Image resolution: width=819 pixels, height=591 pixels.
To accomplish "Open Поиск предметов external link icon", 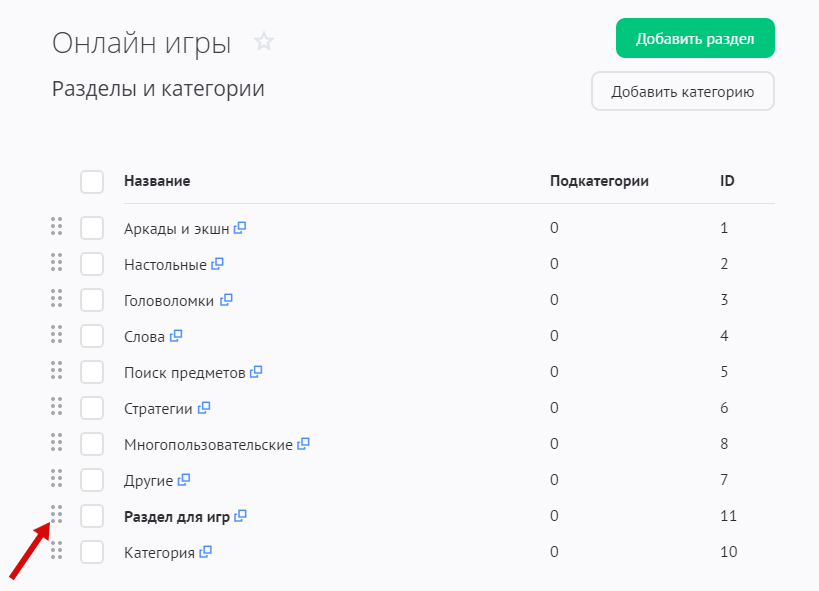I will click(x=256, y=372).
